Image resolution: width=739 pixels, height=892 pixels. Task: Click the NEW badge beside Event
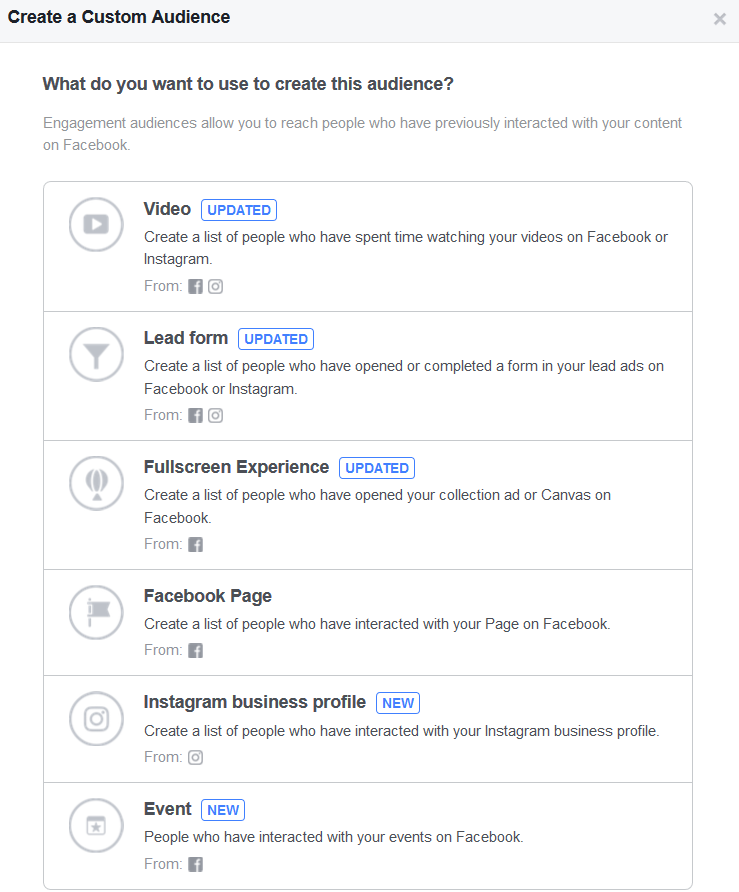coord(223,810)
